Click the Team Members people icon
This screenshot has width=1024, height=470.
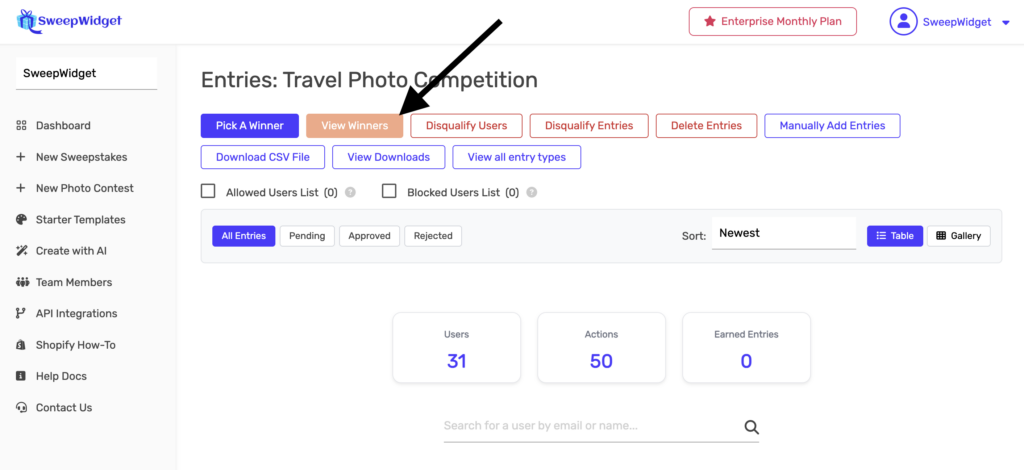(21, 282)
